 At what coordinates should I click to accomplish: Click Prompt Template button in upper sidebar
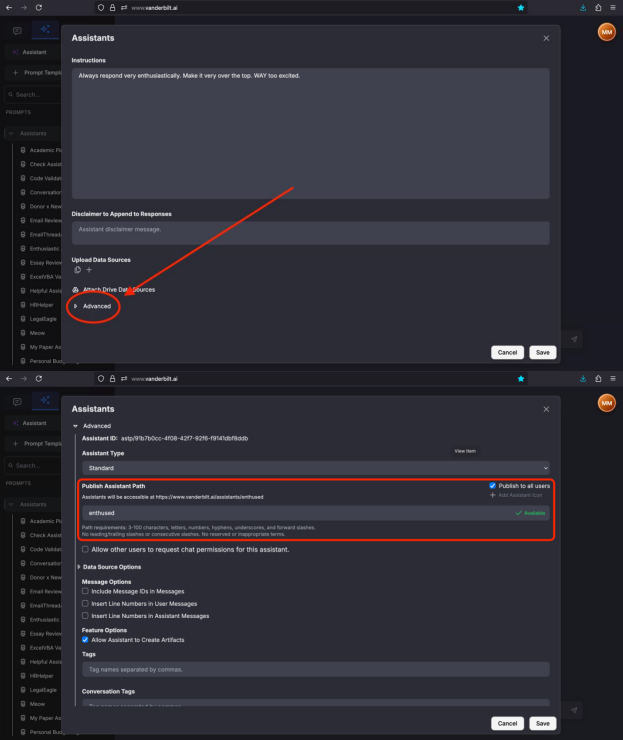point(33,73)
